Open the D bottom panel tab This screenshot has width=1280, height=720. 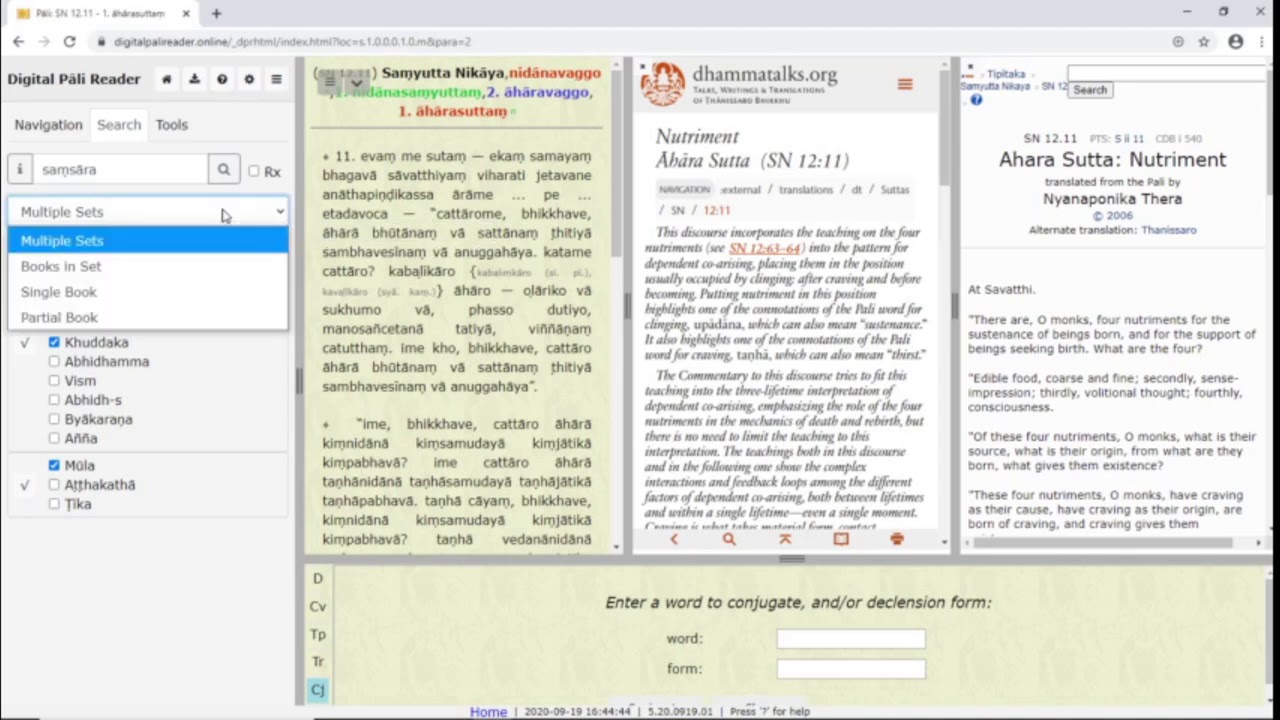(x=318, y=579)
